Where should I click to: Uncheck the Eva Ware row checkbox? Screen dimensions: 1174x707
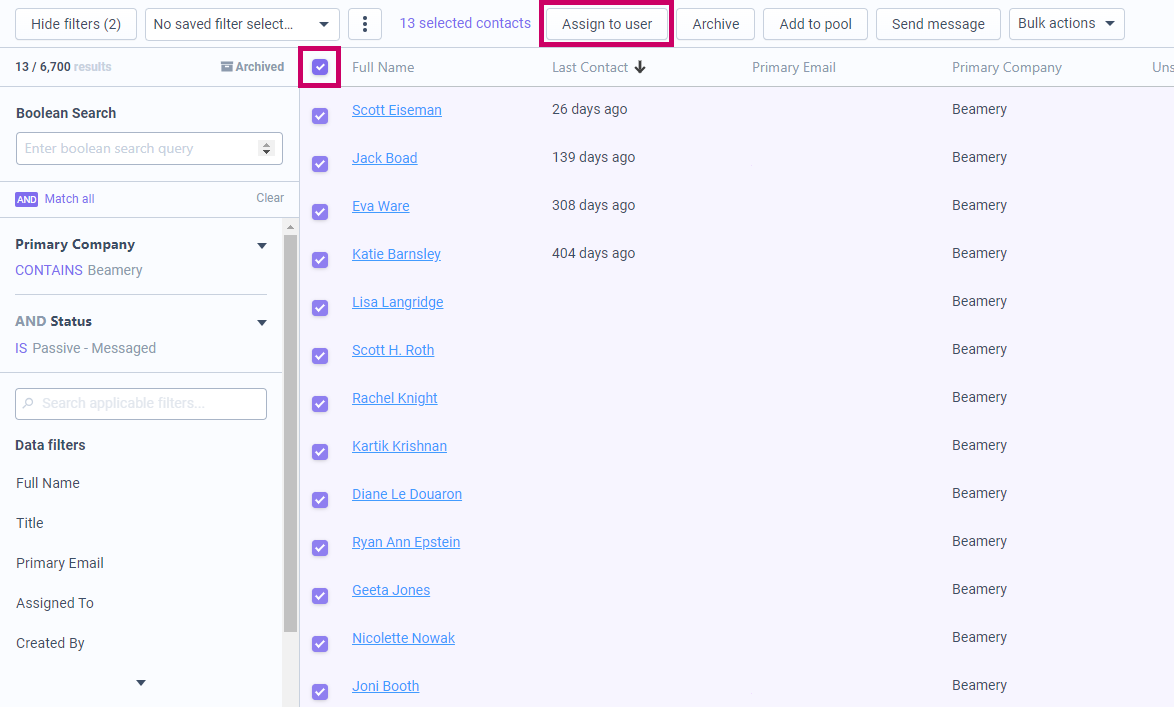320,212
